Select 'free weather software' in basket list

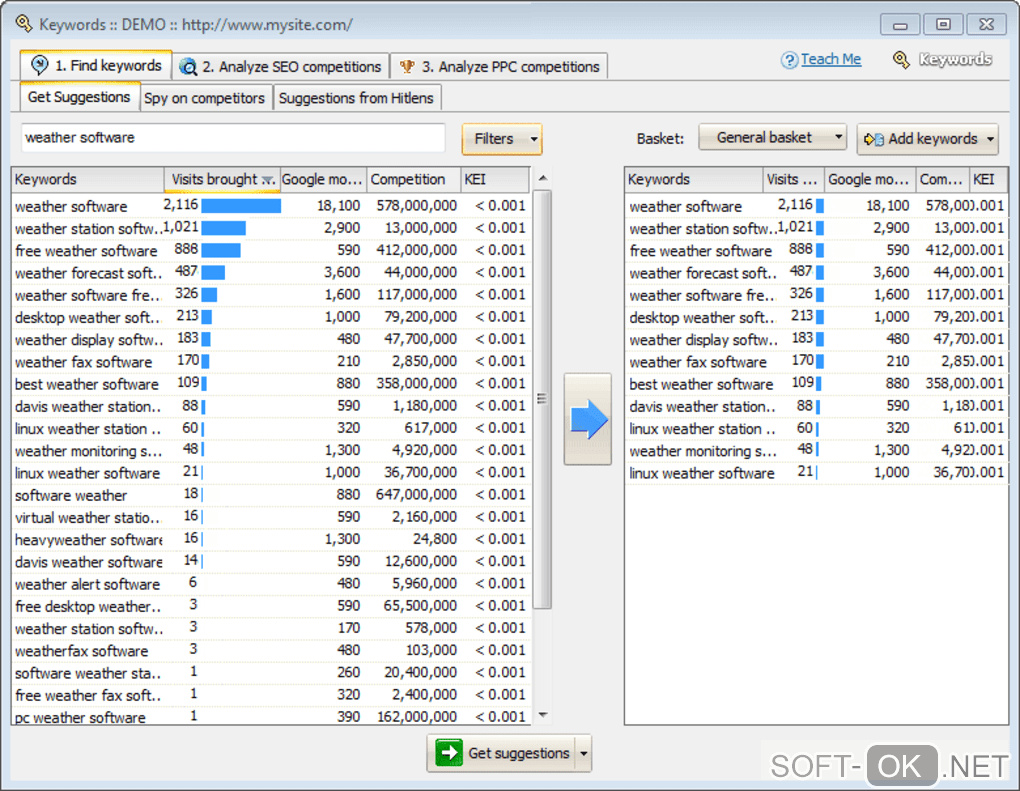[x=816, y=250]
